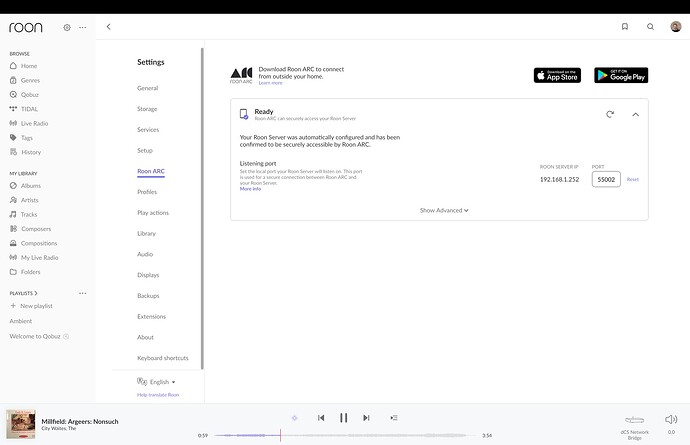The height and width of the screenshot is (445, 690).
Task: Create a New playlist
Action: 31,306
